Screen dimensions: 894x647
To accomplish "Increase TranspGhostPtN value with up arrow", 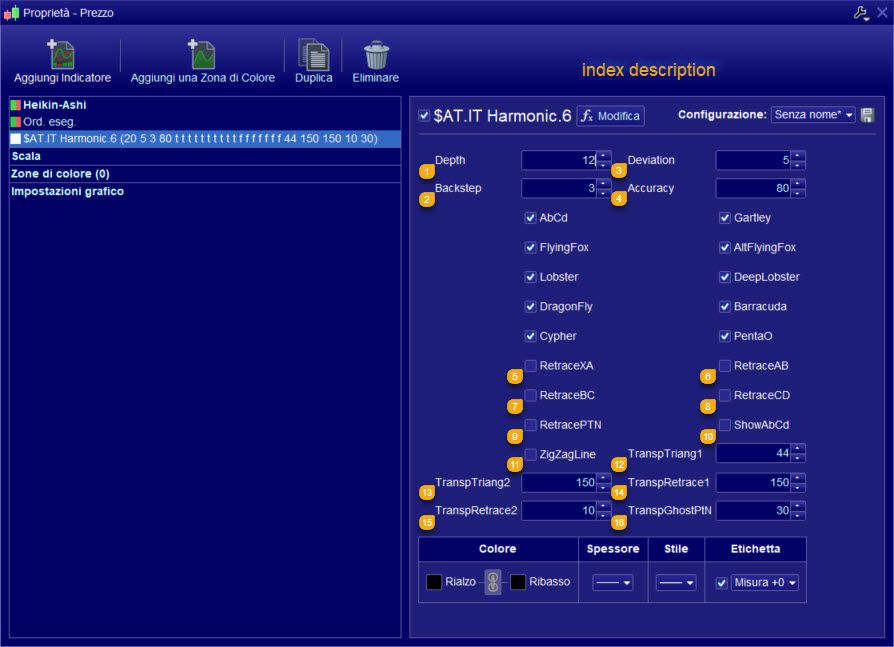I will pyautogui.click(x=798, y=506).
